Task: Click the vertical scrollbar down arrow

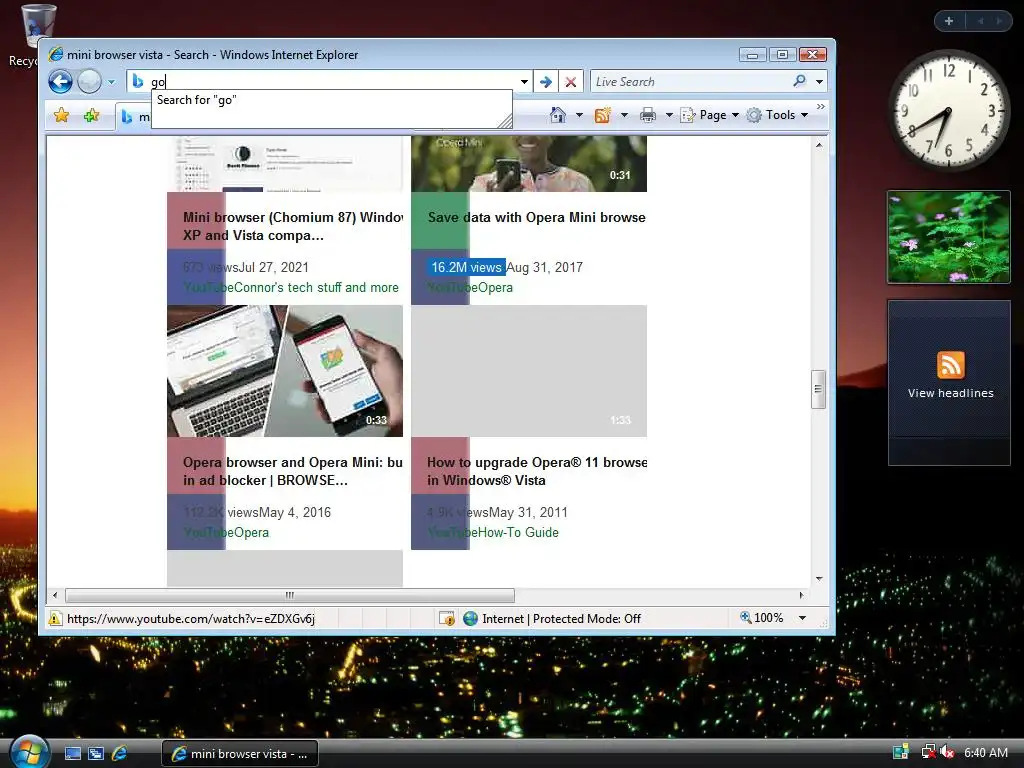Action: pos(818,579)
